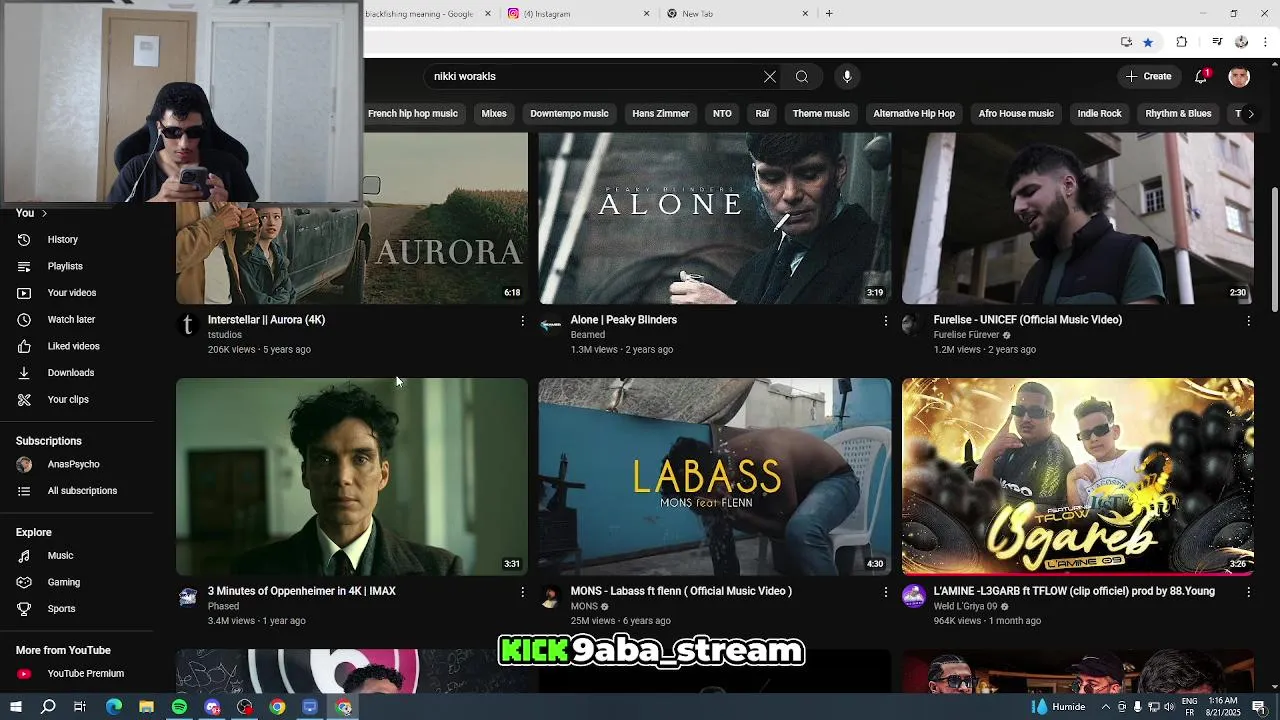Open Spotify from the Windows taskbar
1280x720 pixels.
[x=179, y=707]
